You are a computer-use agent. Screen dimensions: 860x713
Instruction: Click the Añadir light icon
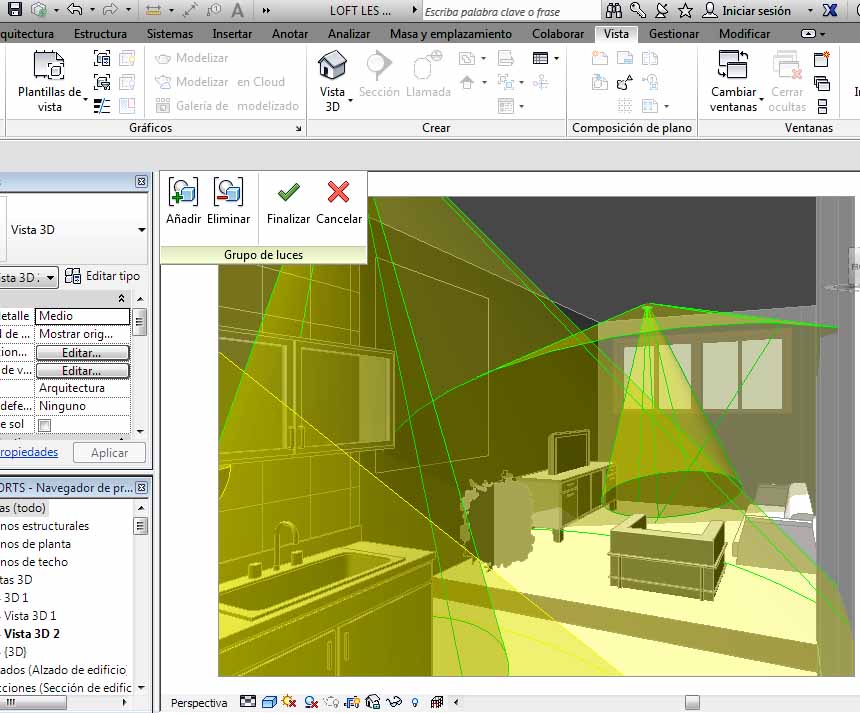click(183, 192)
